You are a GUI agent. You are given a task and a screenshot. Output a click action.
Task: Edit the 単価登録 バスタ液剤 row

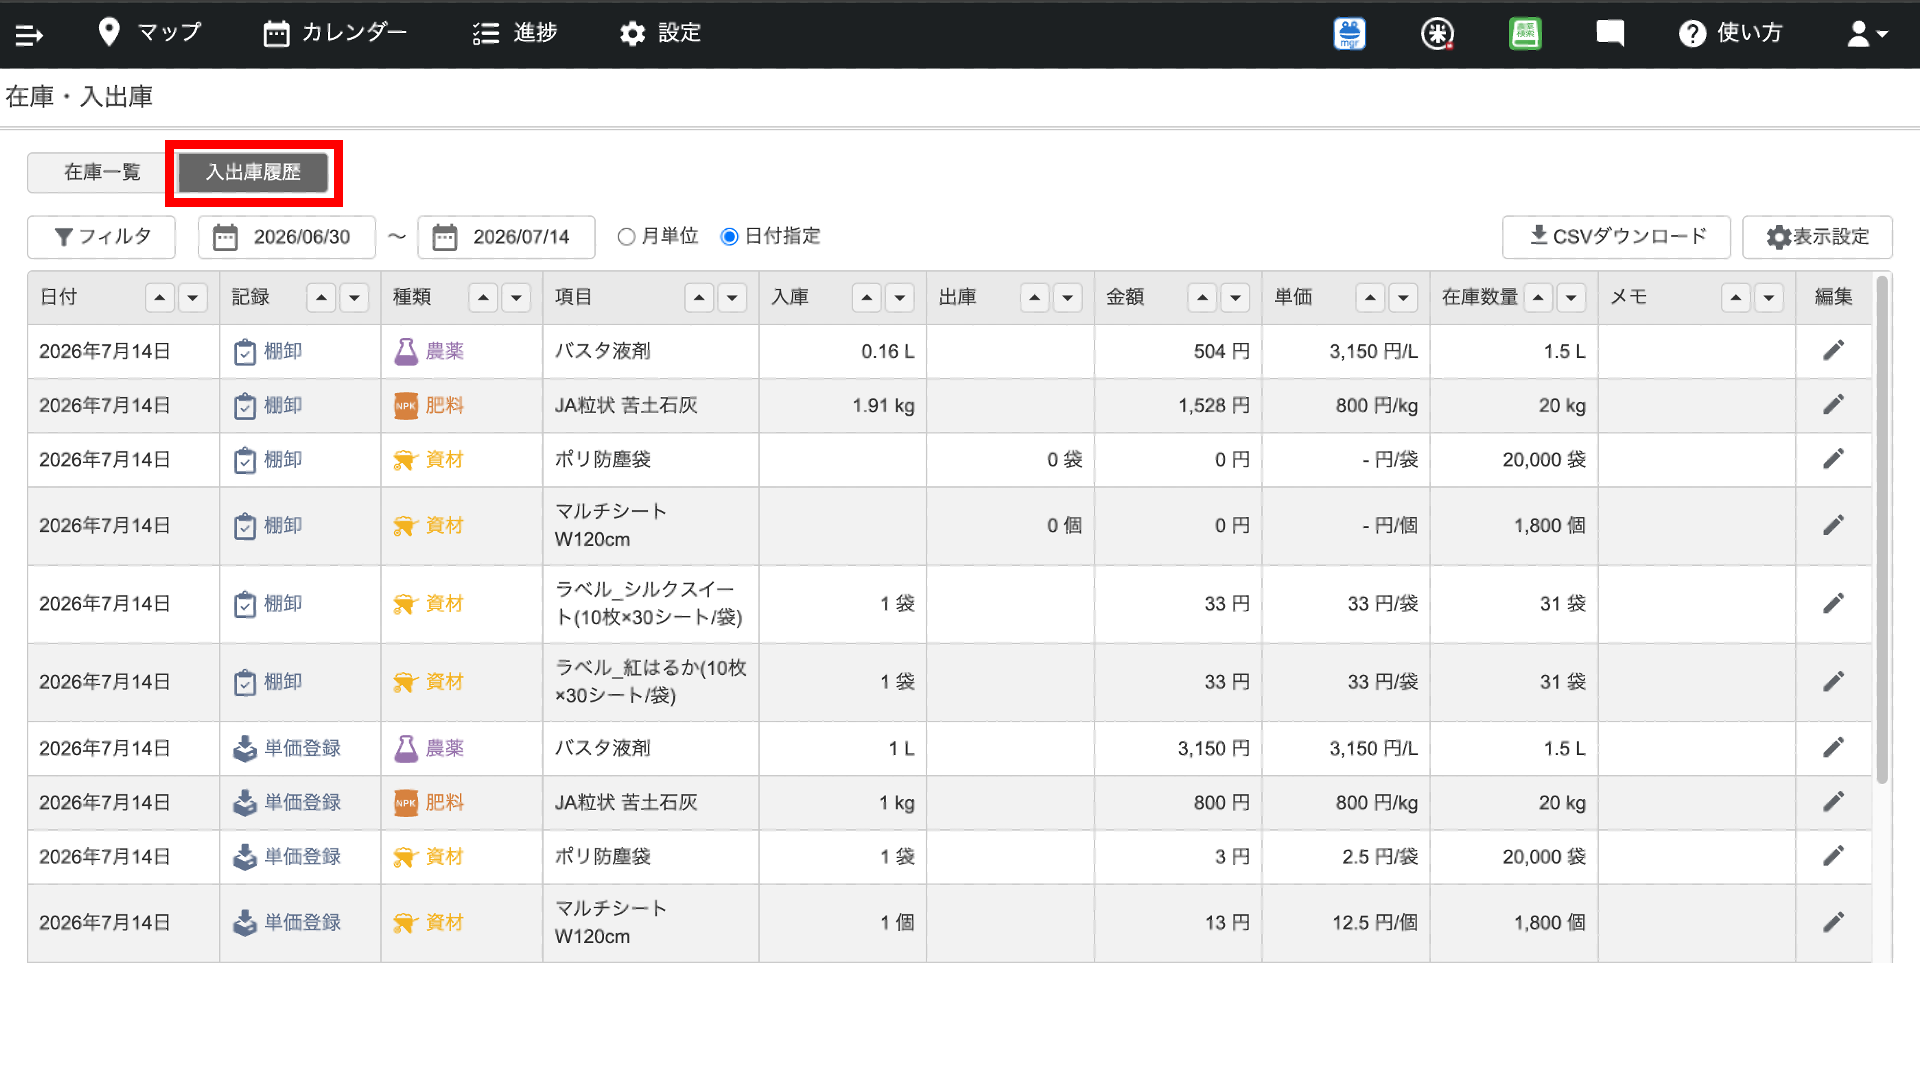(1833, 748)
